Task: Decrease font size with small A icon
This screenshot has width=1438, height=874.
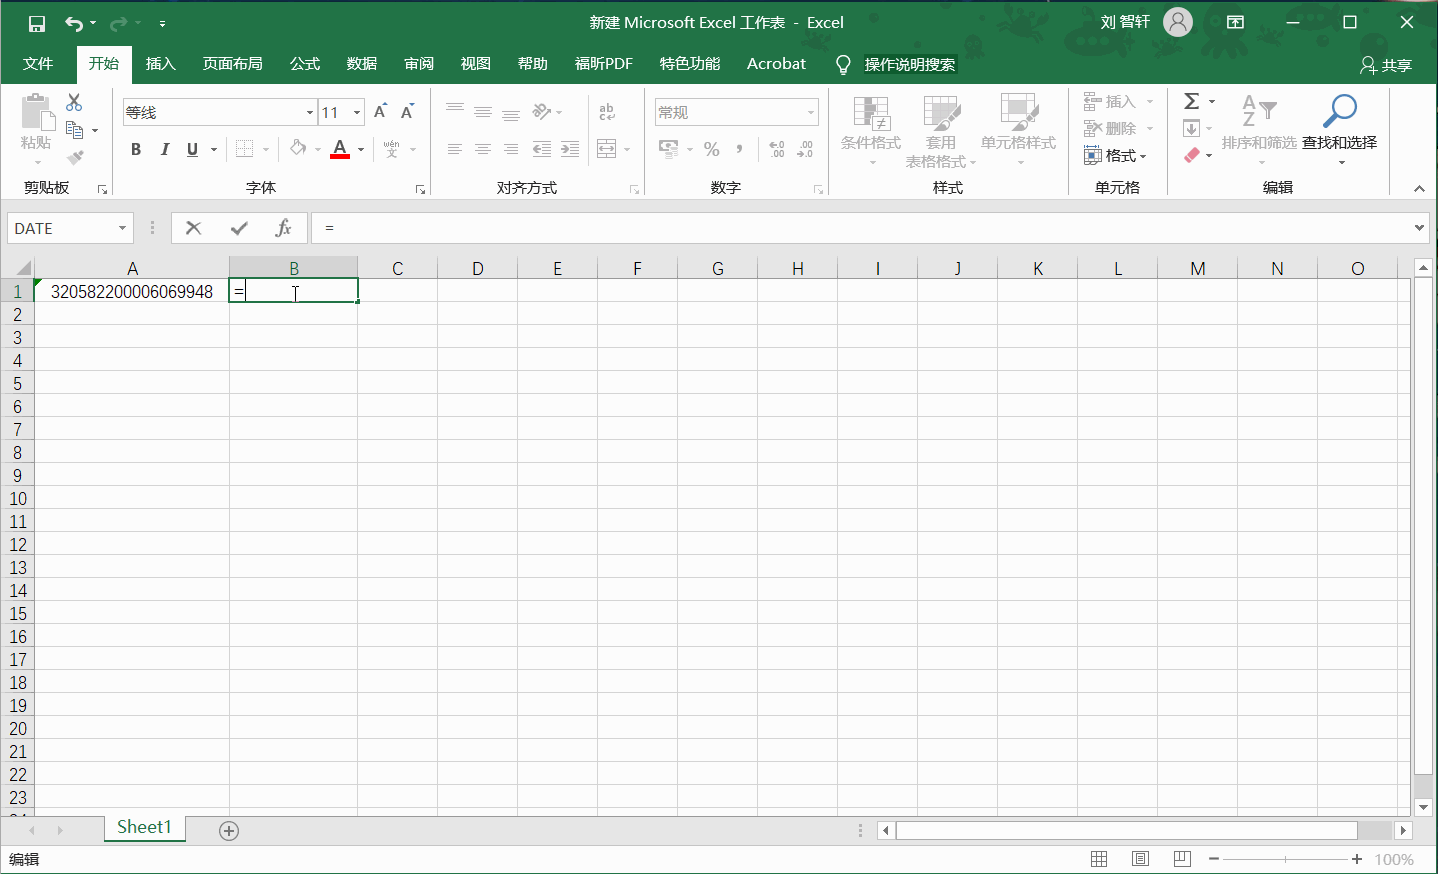Action: (x=407, y=112)
